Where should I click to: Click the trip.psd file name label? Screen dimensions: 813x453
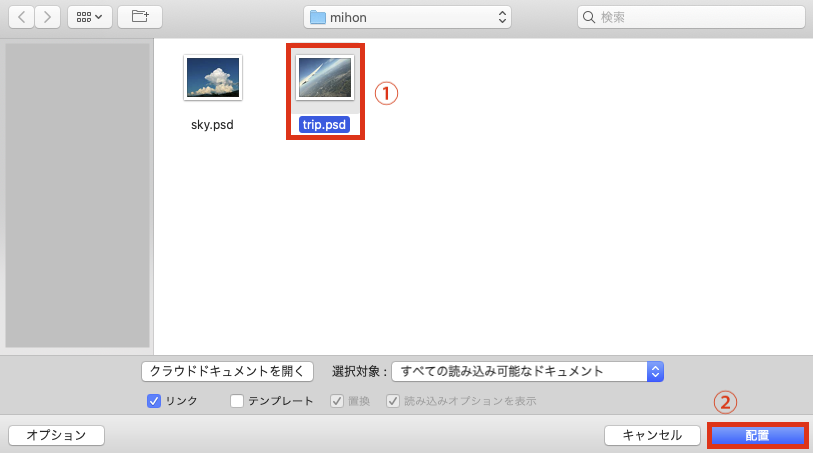(325, 125)
